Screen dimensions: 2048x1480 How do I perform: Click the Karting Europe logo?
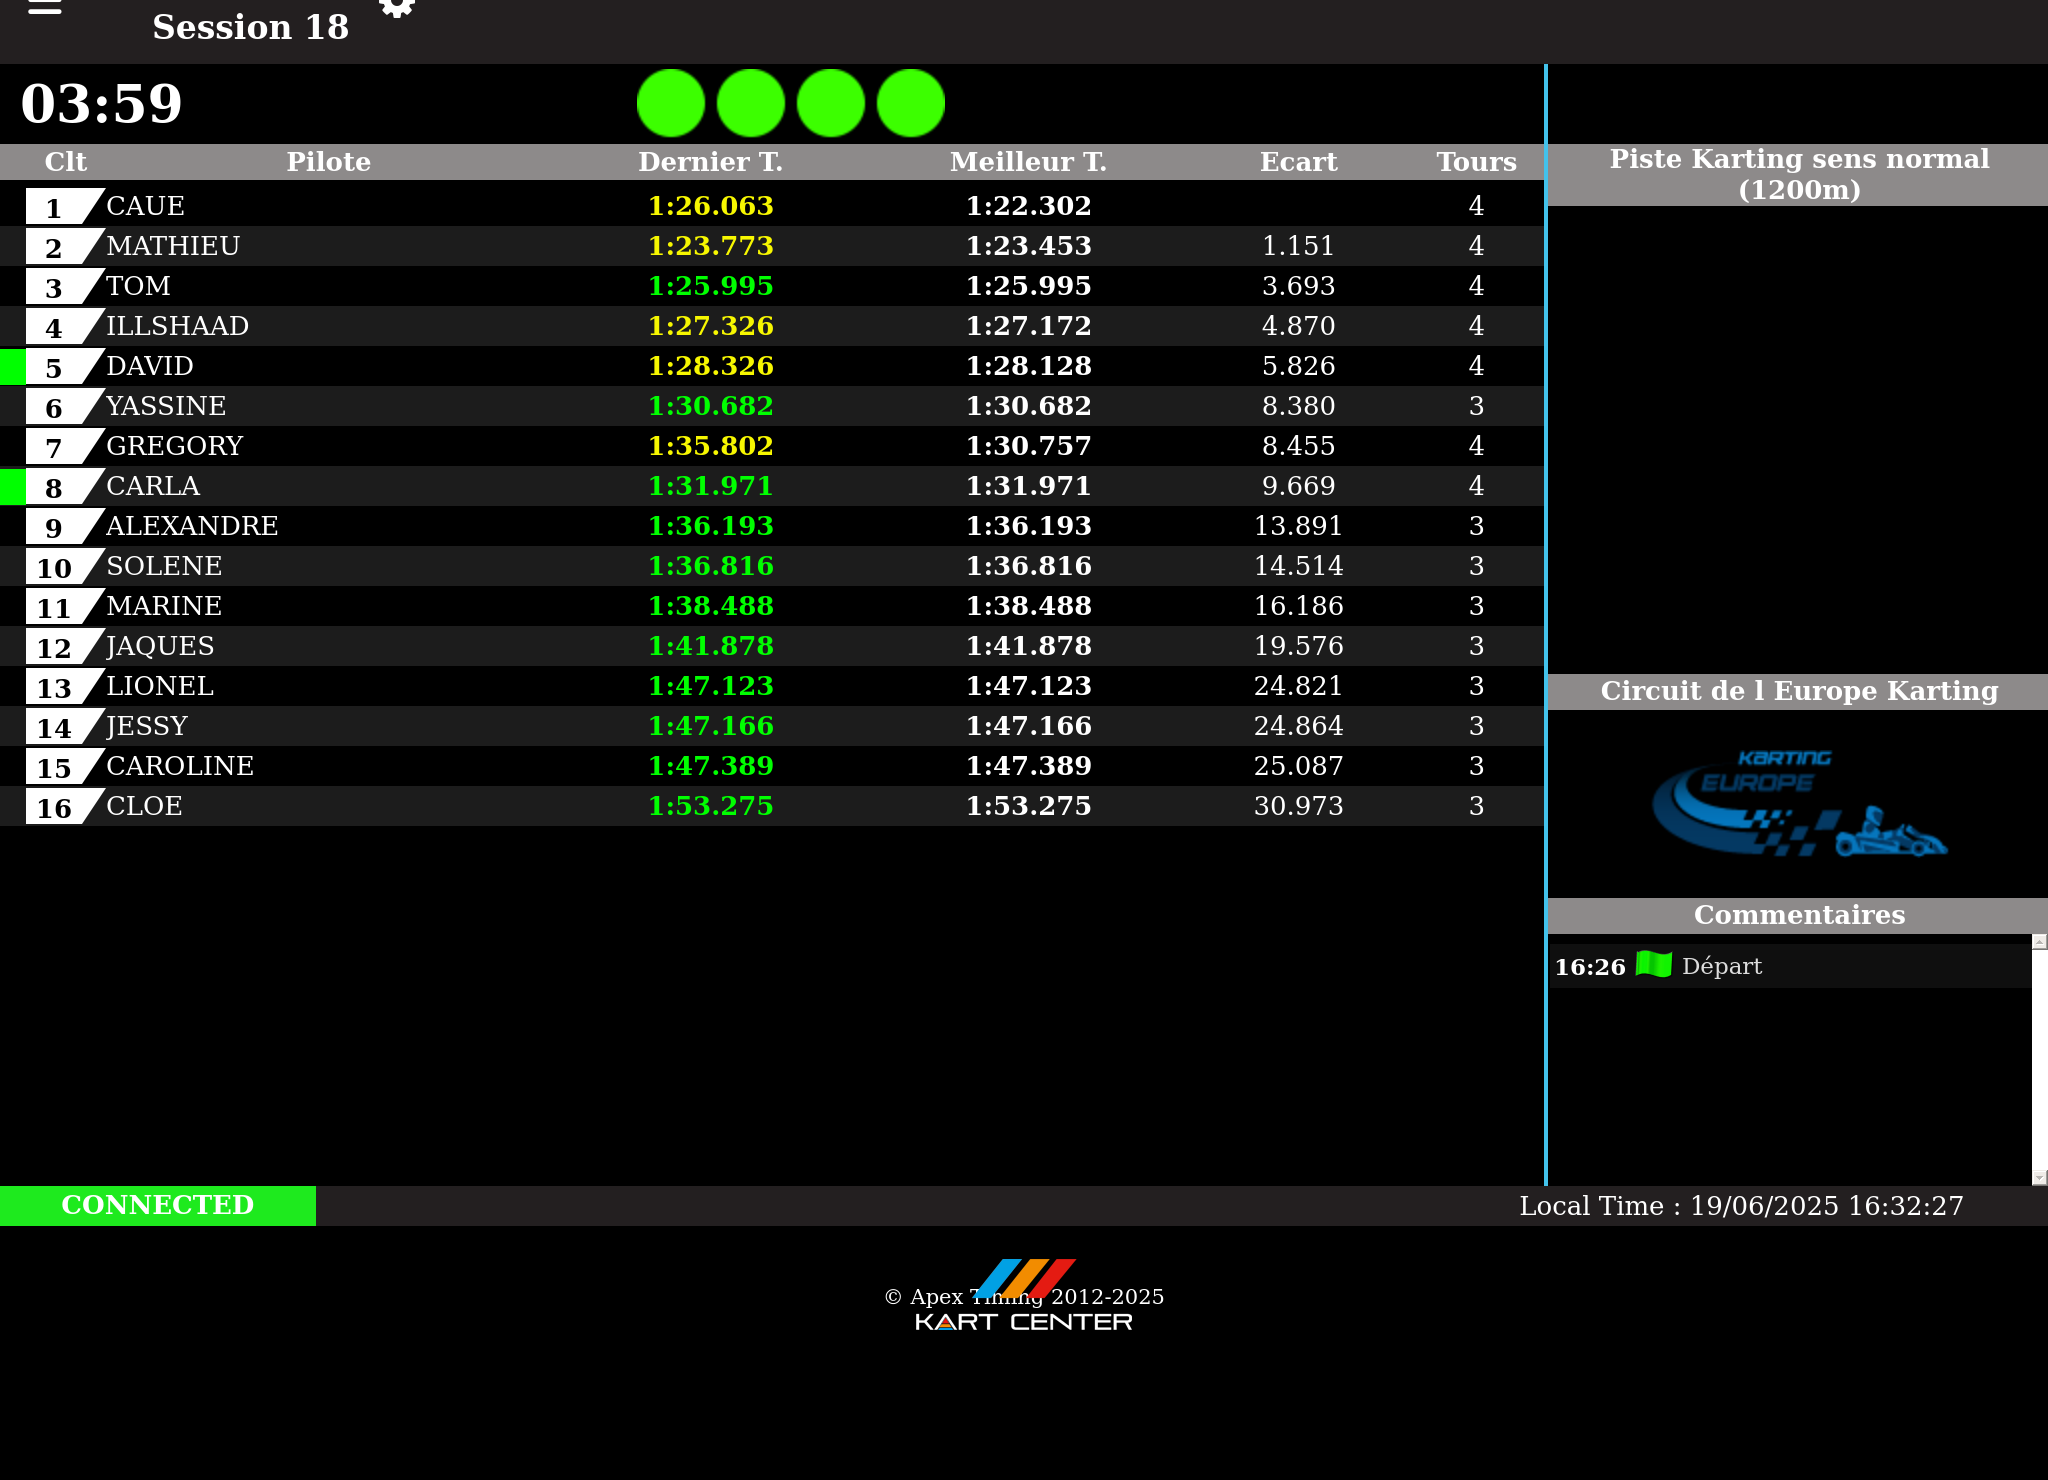[x=1798, y=804]
